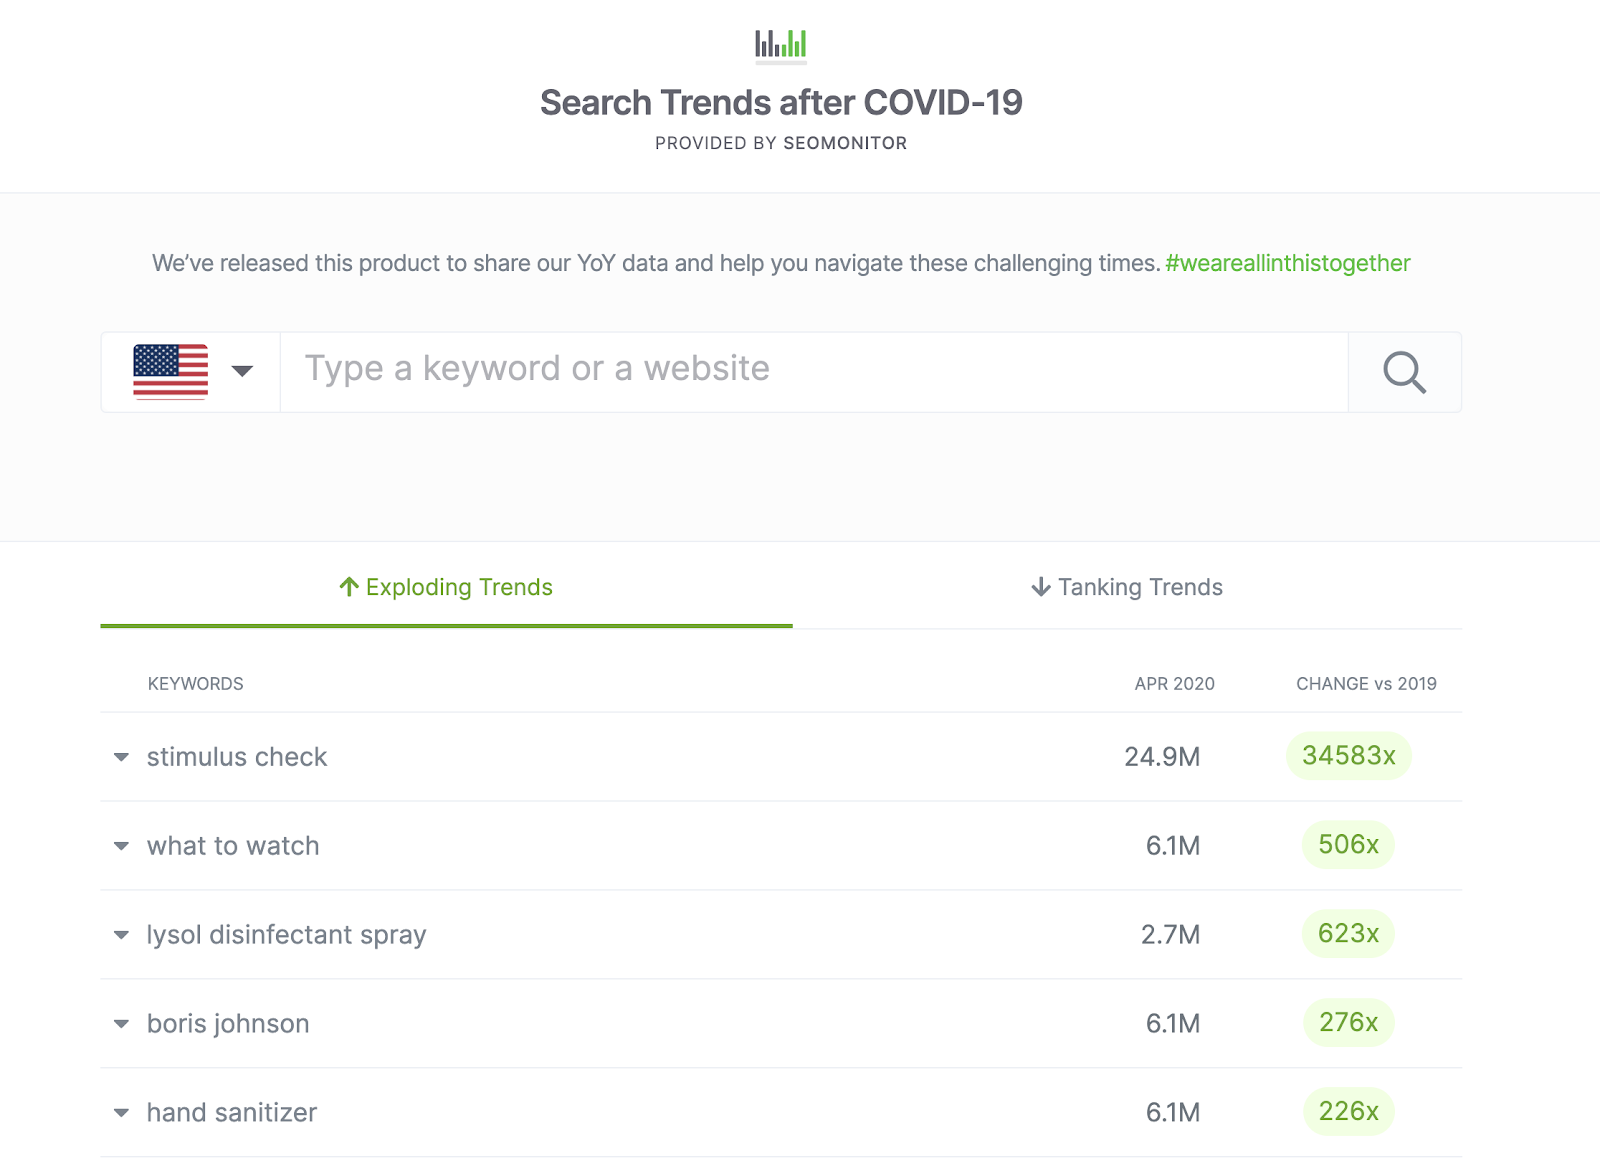Click the KEYWORDS column header
This screenshot has height=1166, width=1600.
[196, 684]
